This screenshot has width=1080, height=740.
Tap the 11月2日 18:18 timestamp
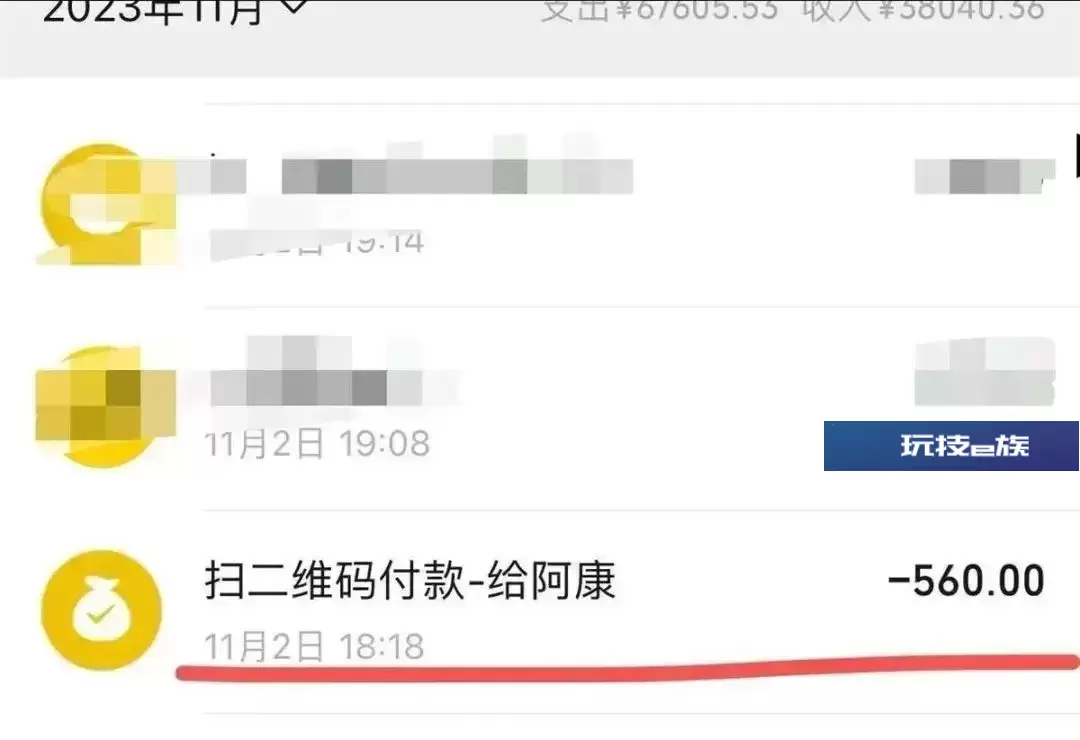click(x=314, y=646)
